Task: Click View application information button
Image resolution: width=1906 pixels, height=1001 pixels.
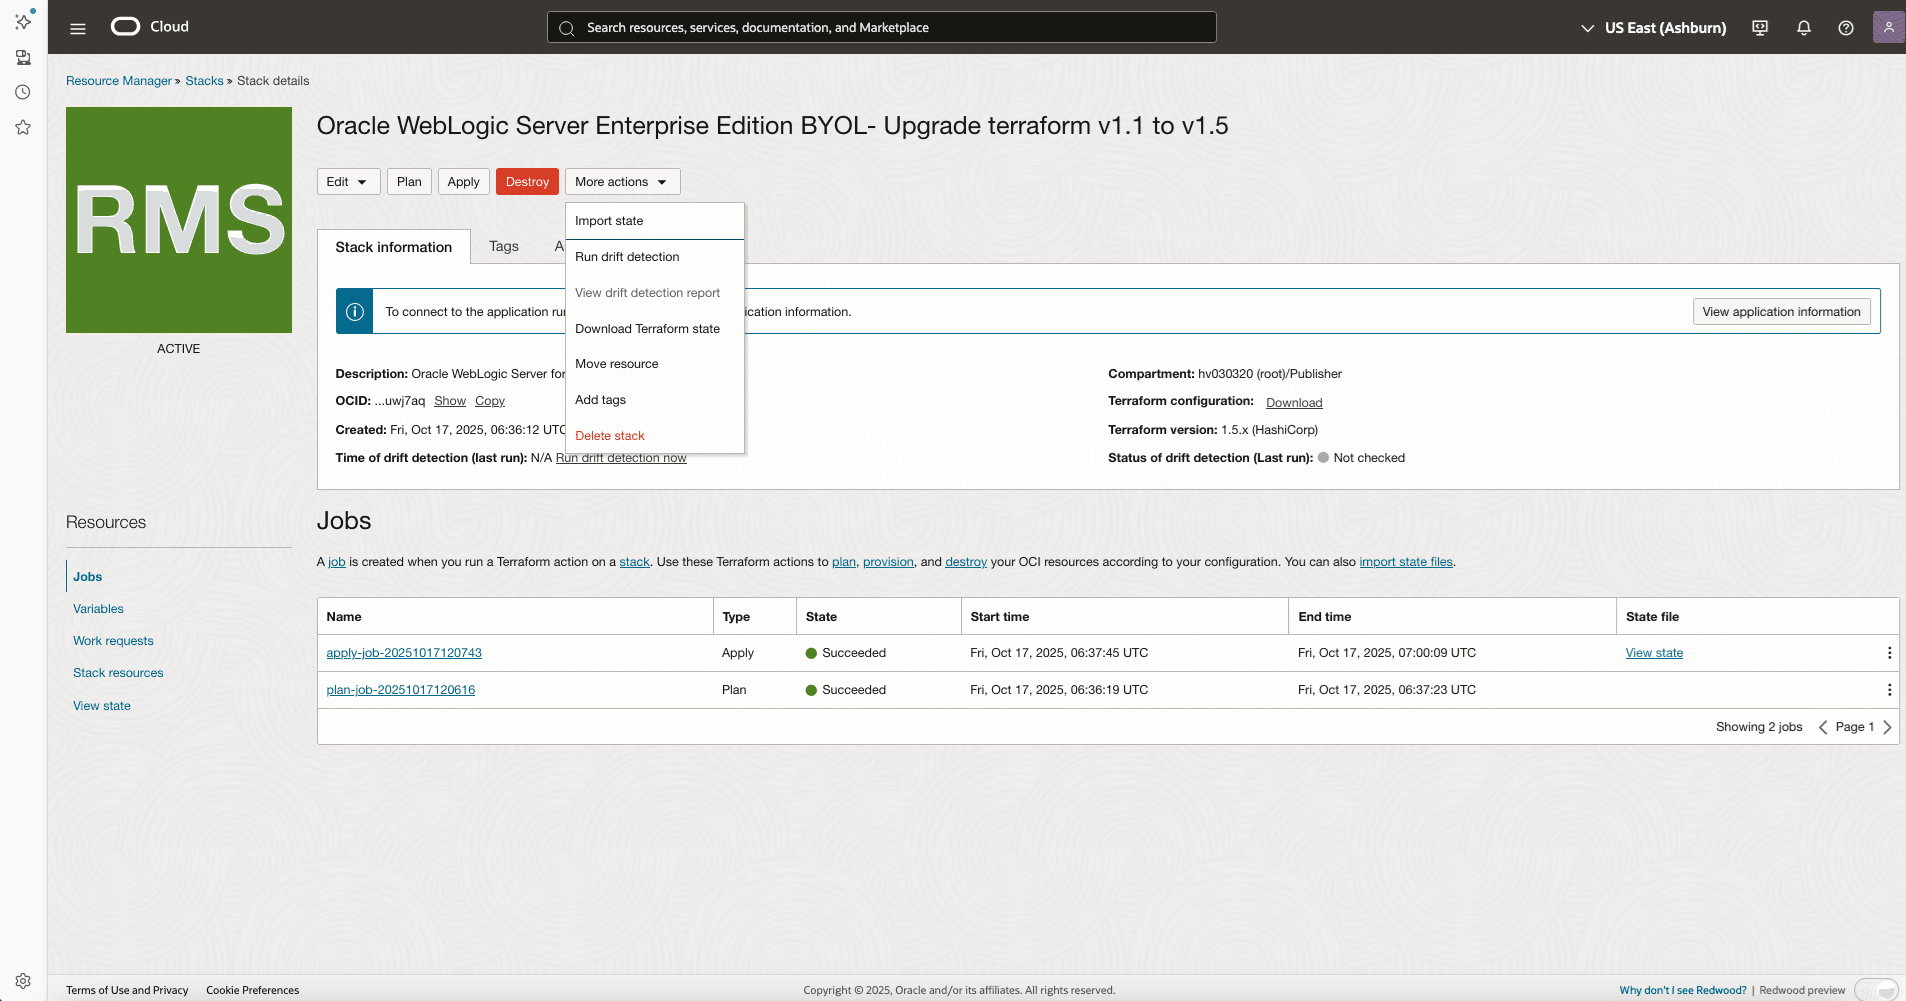Action: coord(1780,311)
